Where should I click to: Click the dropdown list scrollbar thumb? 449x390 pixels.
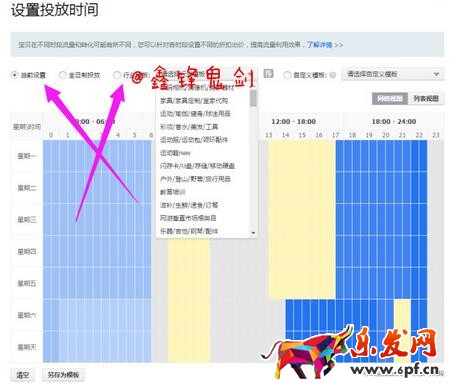(253, 98)
